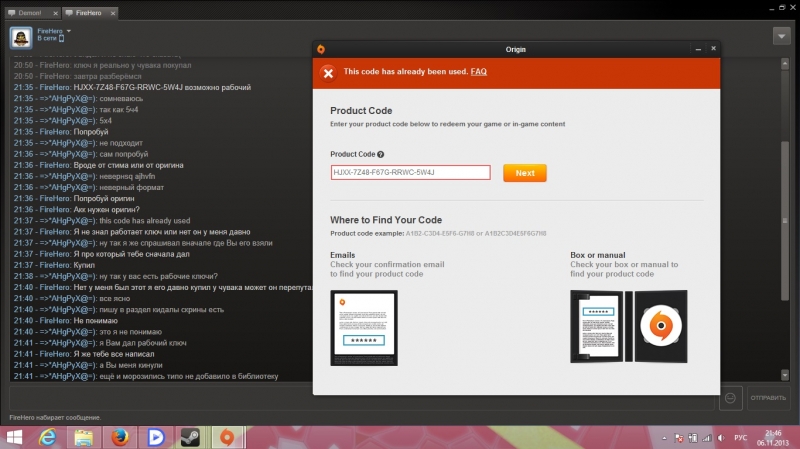Click FireHero's avatar in chat window
Viewport: 800px width, 449px height.
point(21,38)
